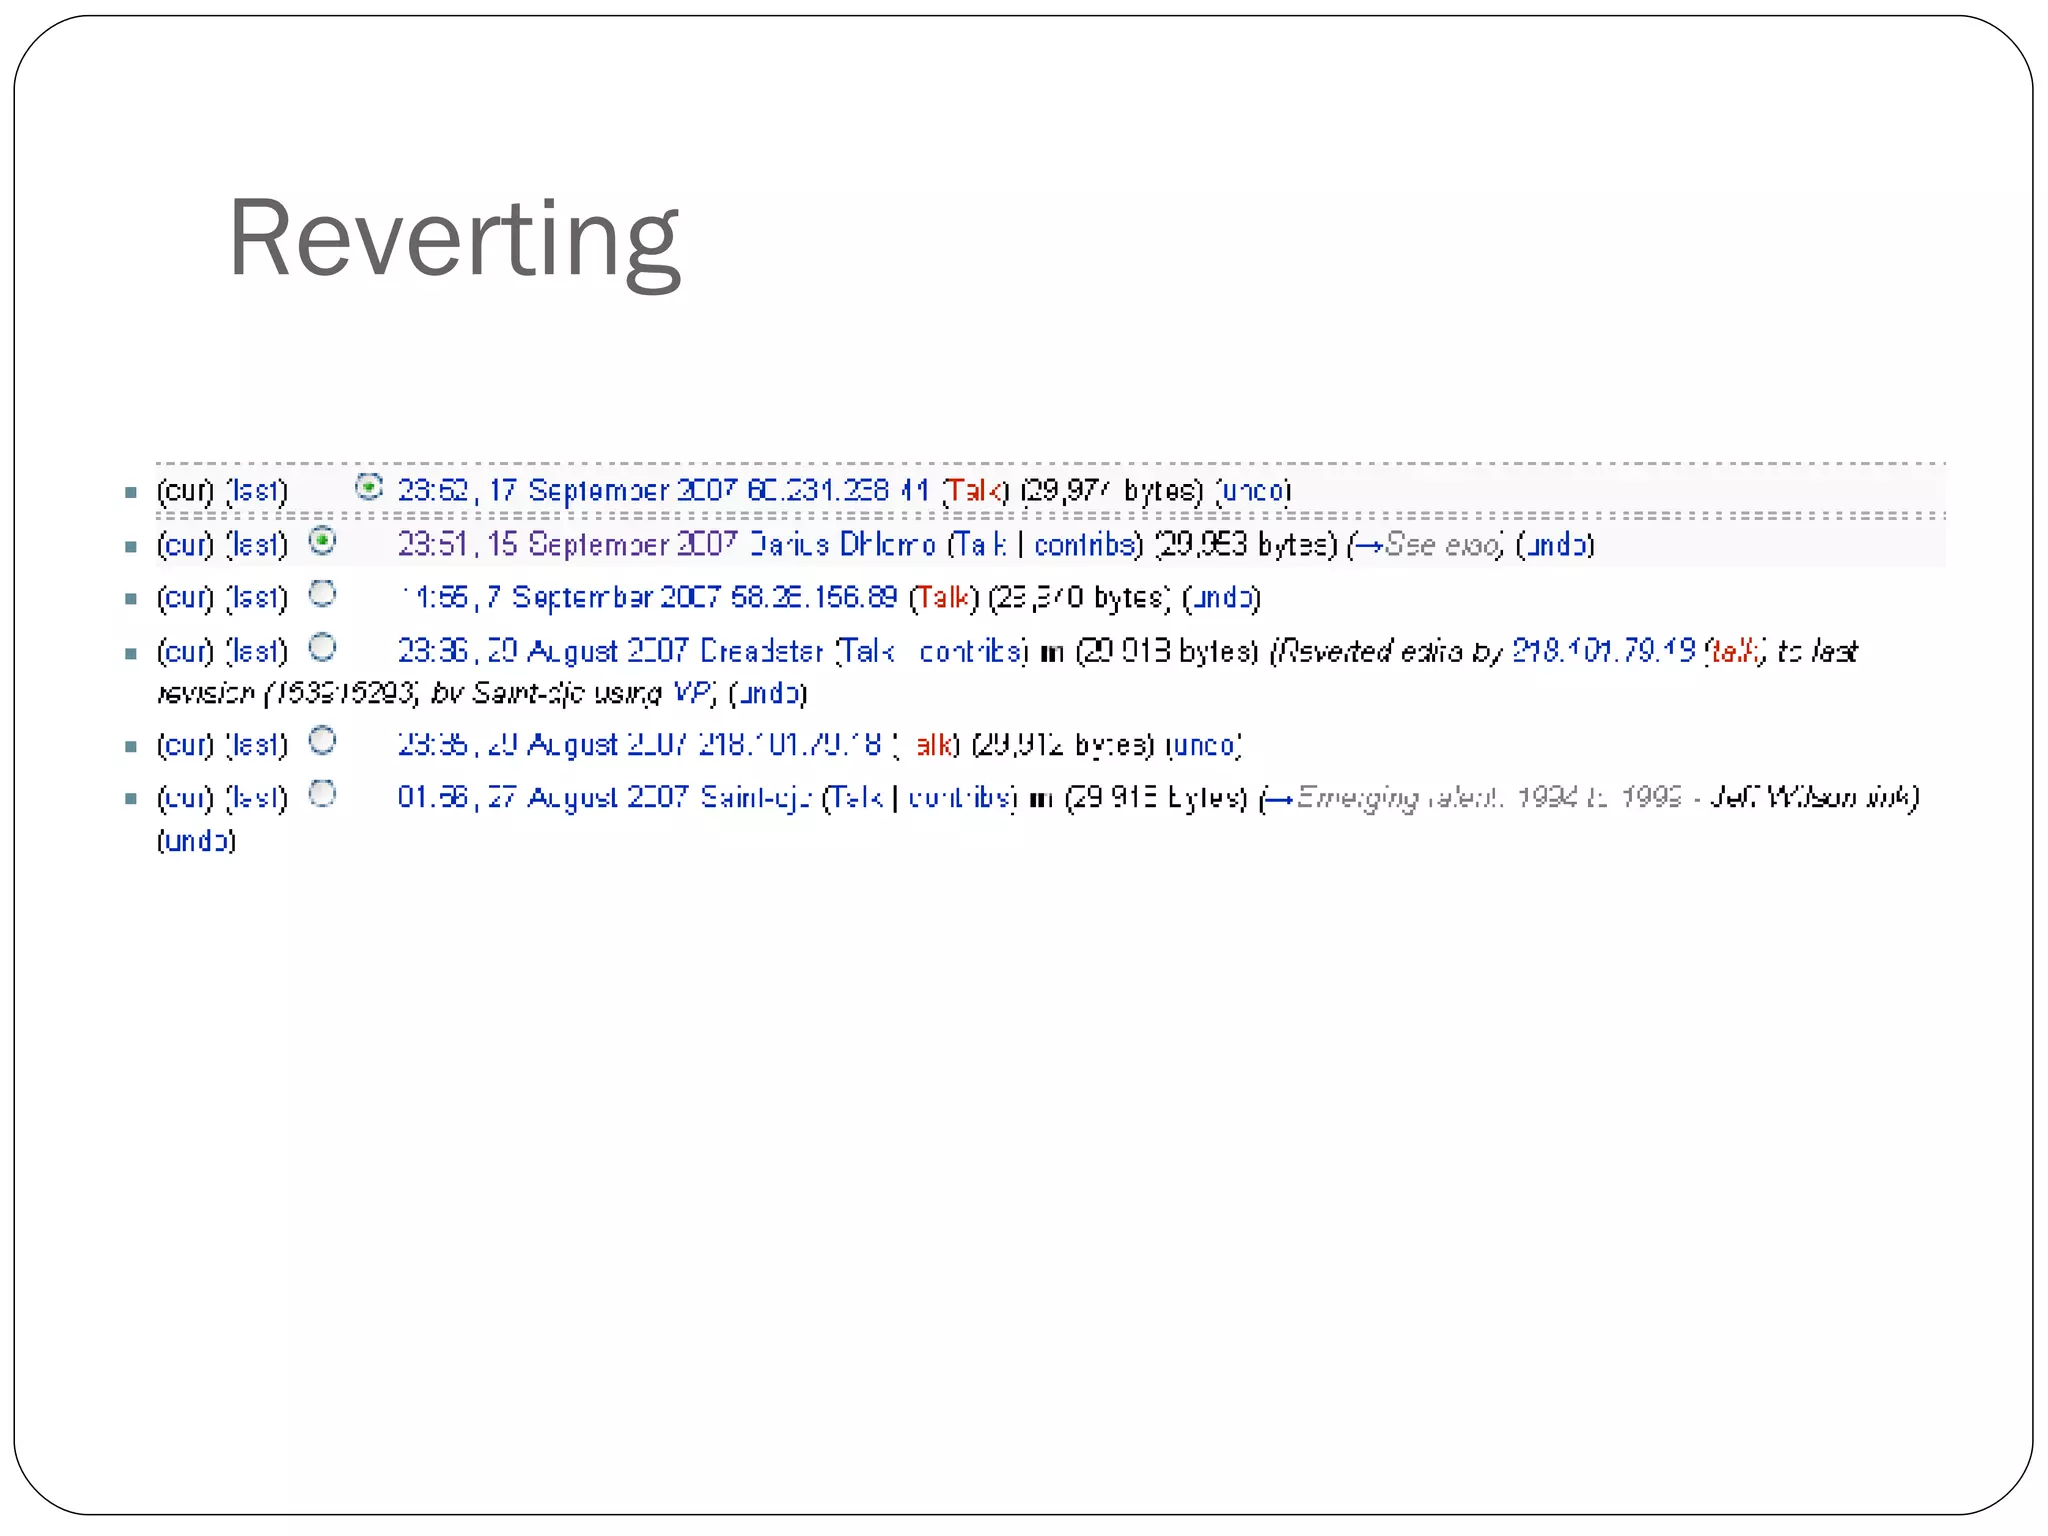Select the radio button for 01:56, 27 August 2007 revision
Screen dimensions: 2048x1536
tap(322, 794)
